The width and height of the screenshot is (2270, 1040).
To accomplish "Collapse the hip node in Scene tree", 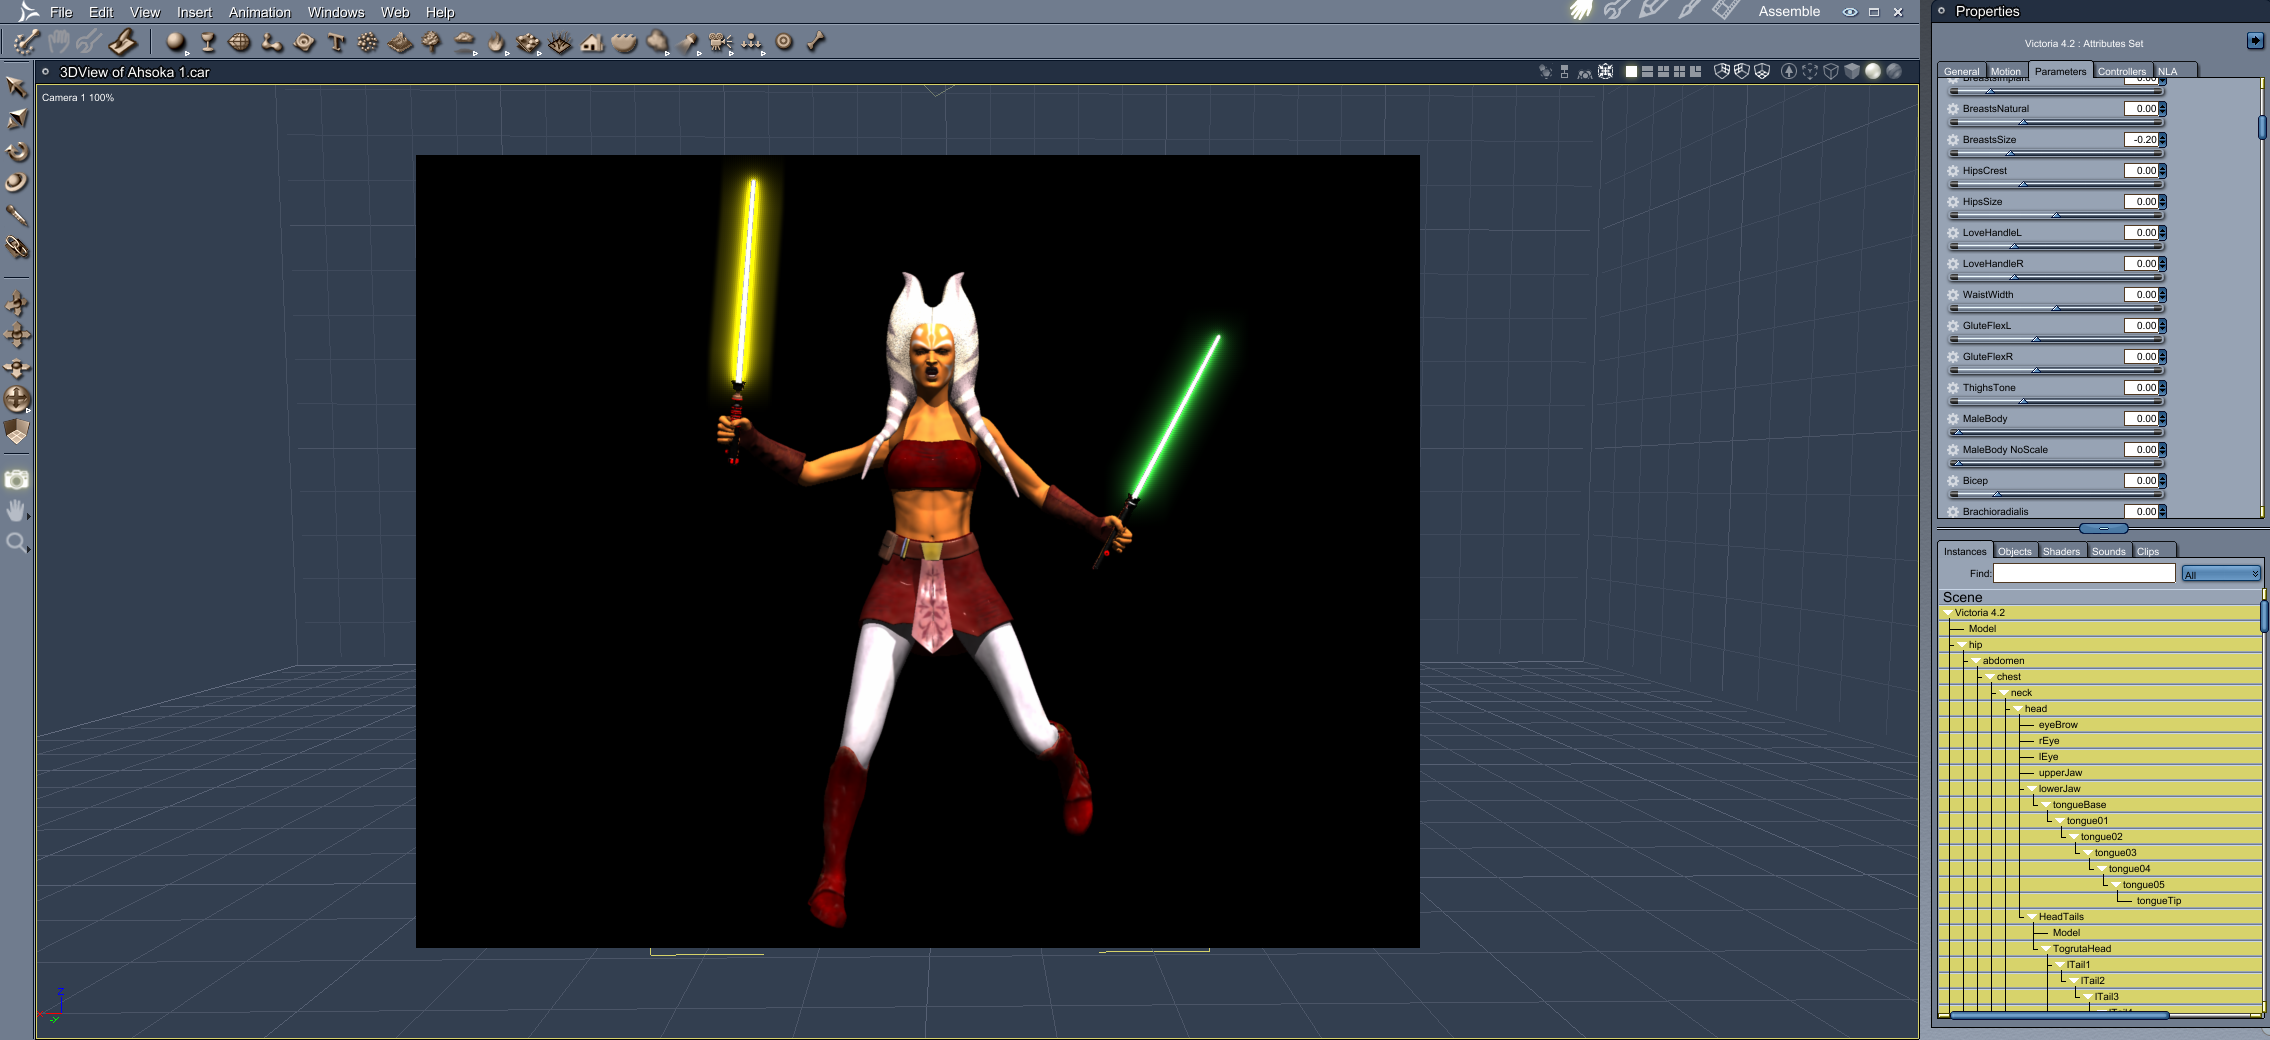I will click(x=1962, y=645).
